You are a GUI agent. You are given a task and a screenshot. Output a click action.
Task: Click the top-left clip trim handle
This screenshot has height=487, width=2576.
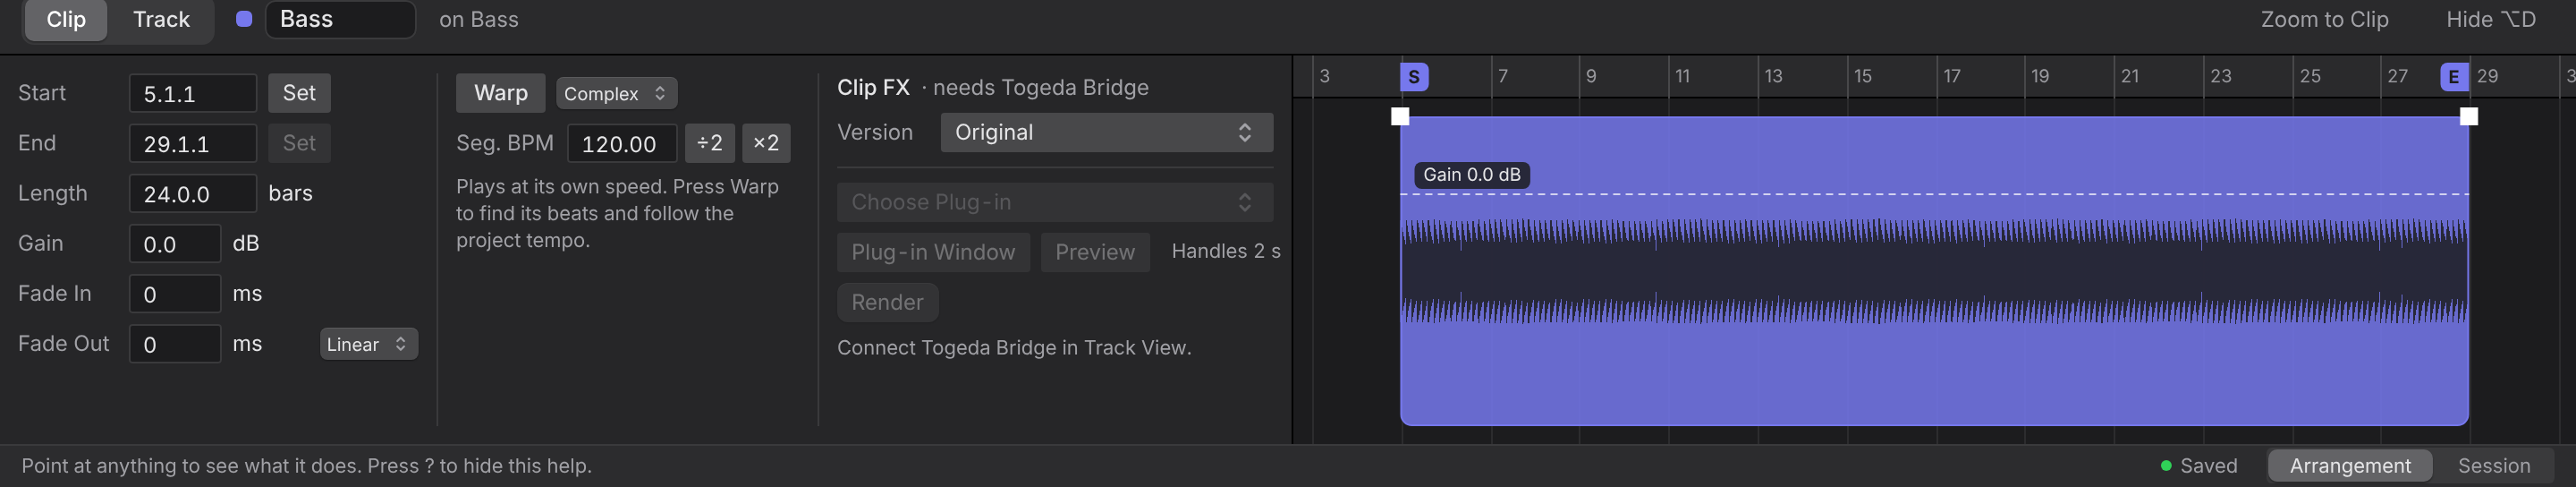click(1400, 117)
